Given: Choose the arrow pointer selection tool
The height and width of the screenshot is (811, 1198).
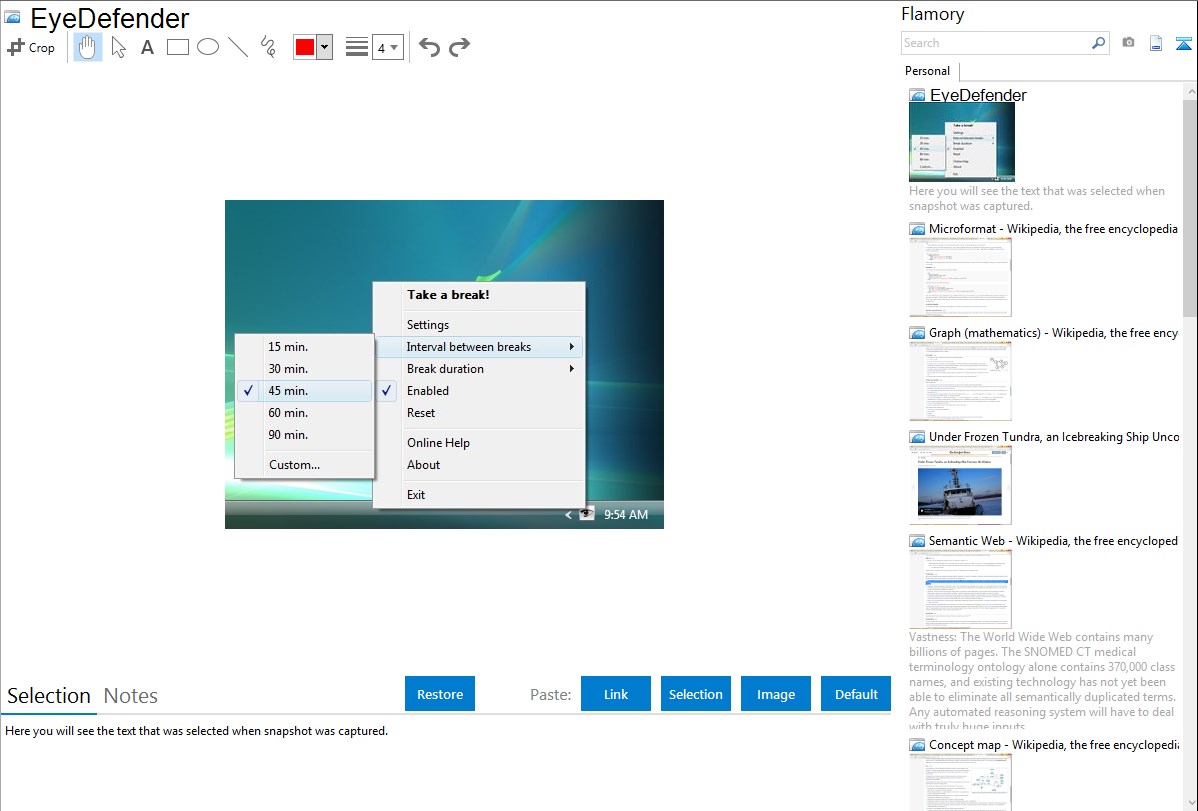Looking at the screenshot, I should (119, 47).
